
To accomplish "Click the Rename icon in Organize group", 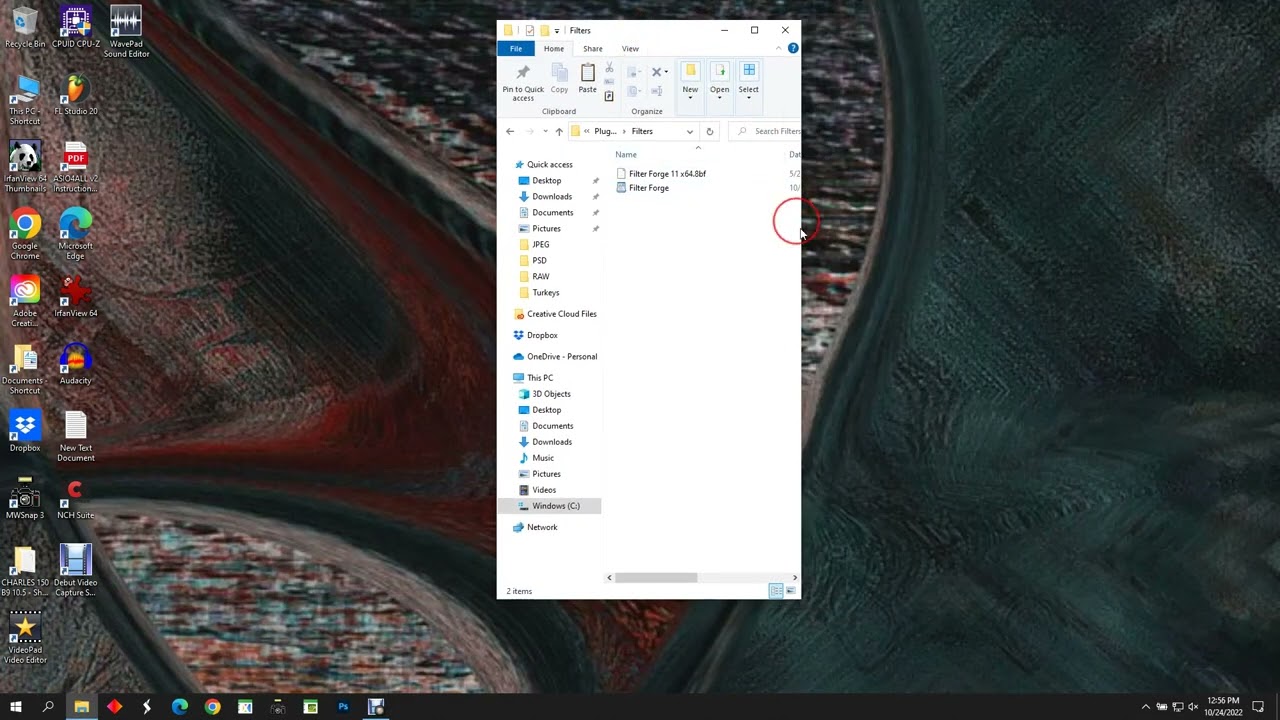I will pyautogui.click(x=656, y=91).
